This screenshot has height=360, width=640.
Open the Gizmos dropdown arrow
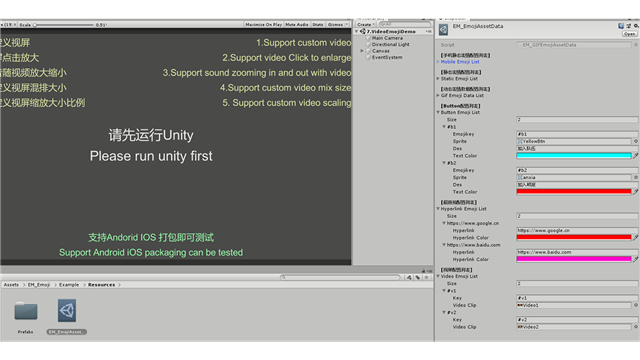tap(347, 25)
